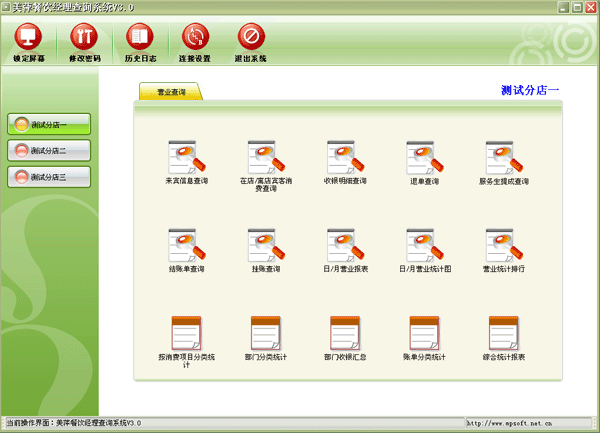Select the 营业查询 tab
This screenshot has width=600, height=433.
[x=169, y=92]
